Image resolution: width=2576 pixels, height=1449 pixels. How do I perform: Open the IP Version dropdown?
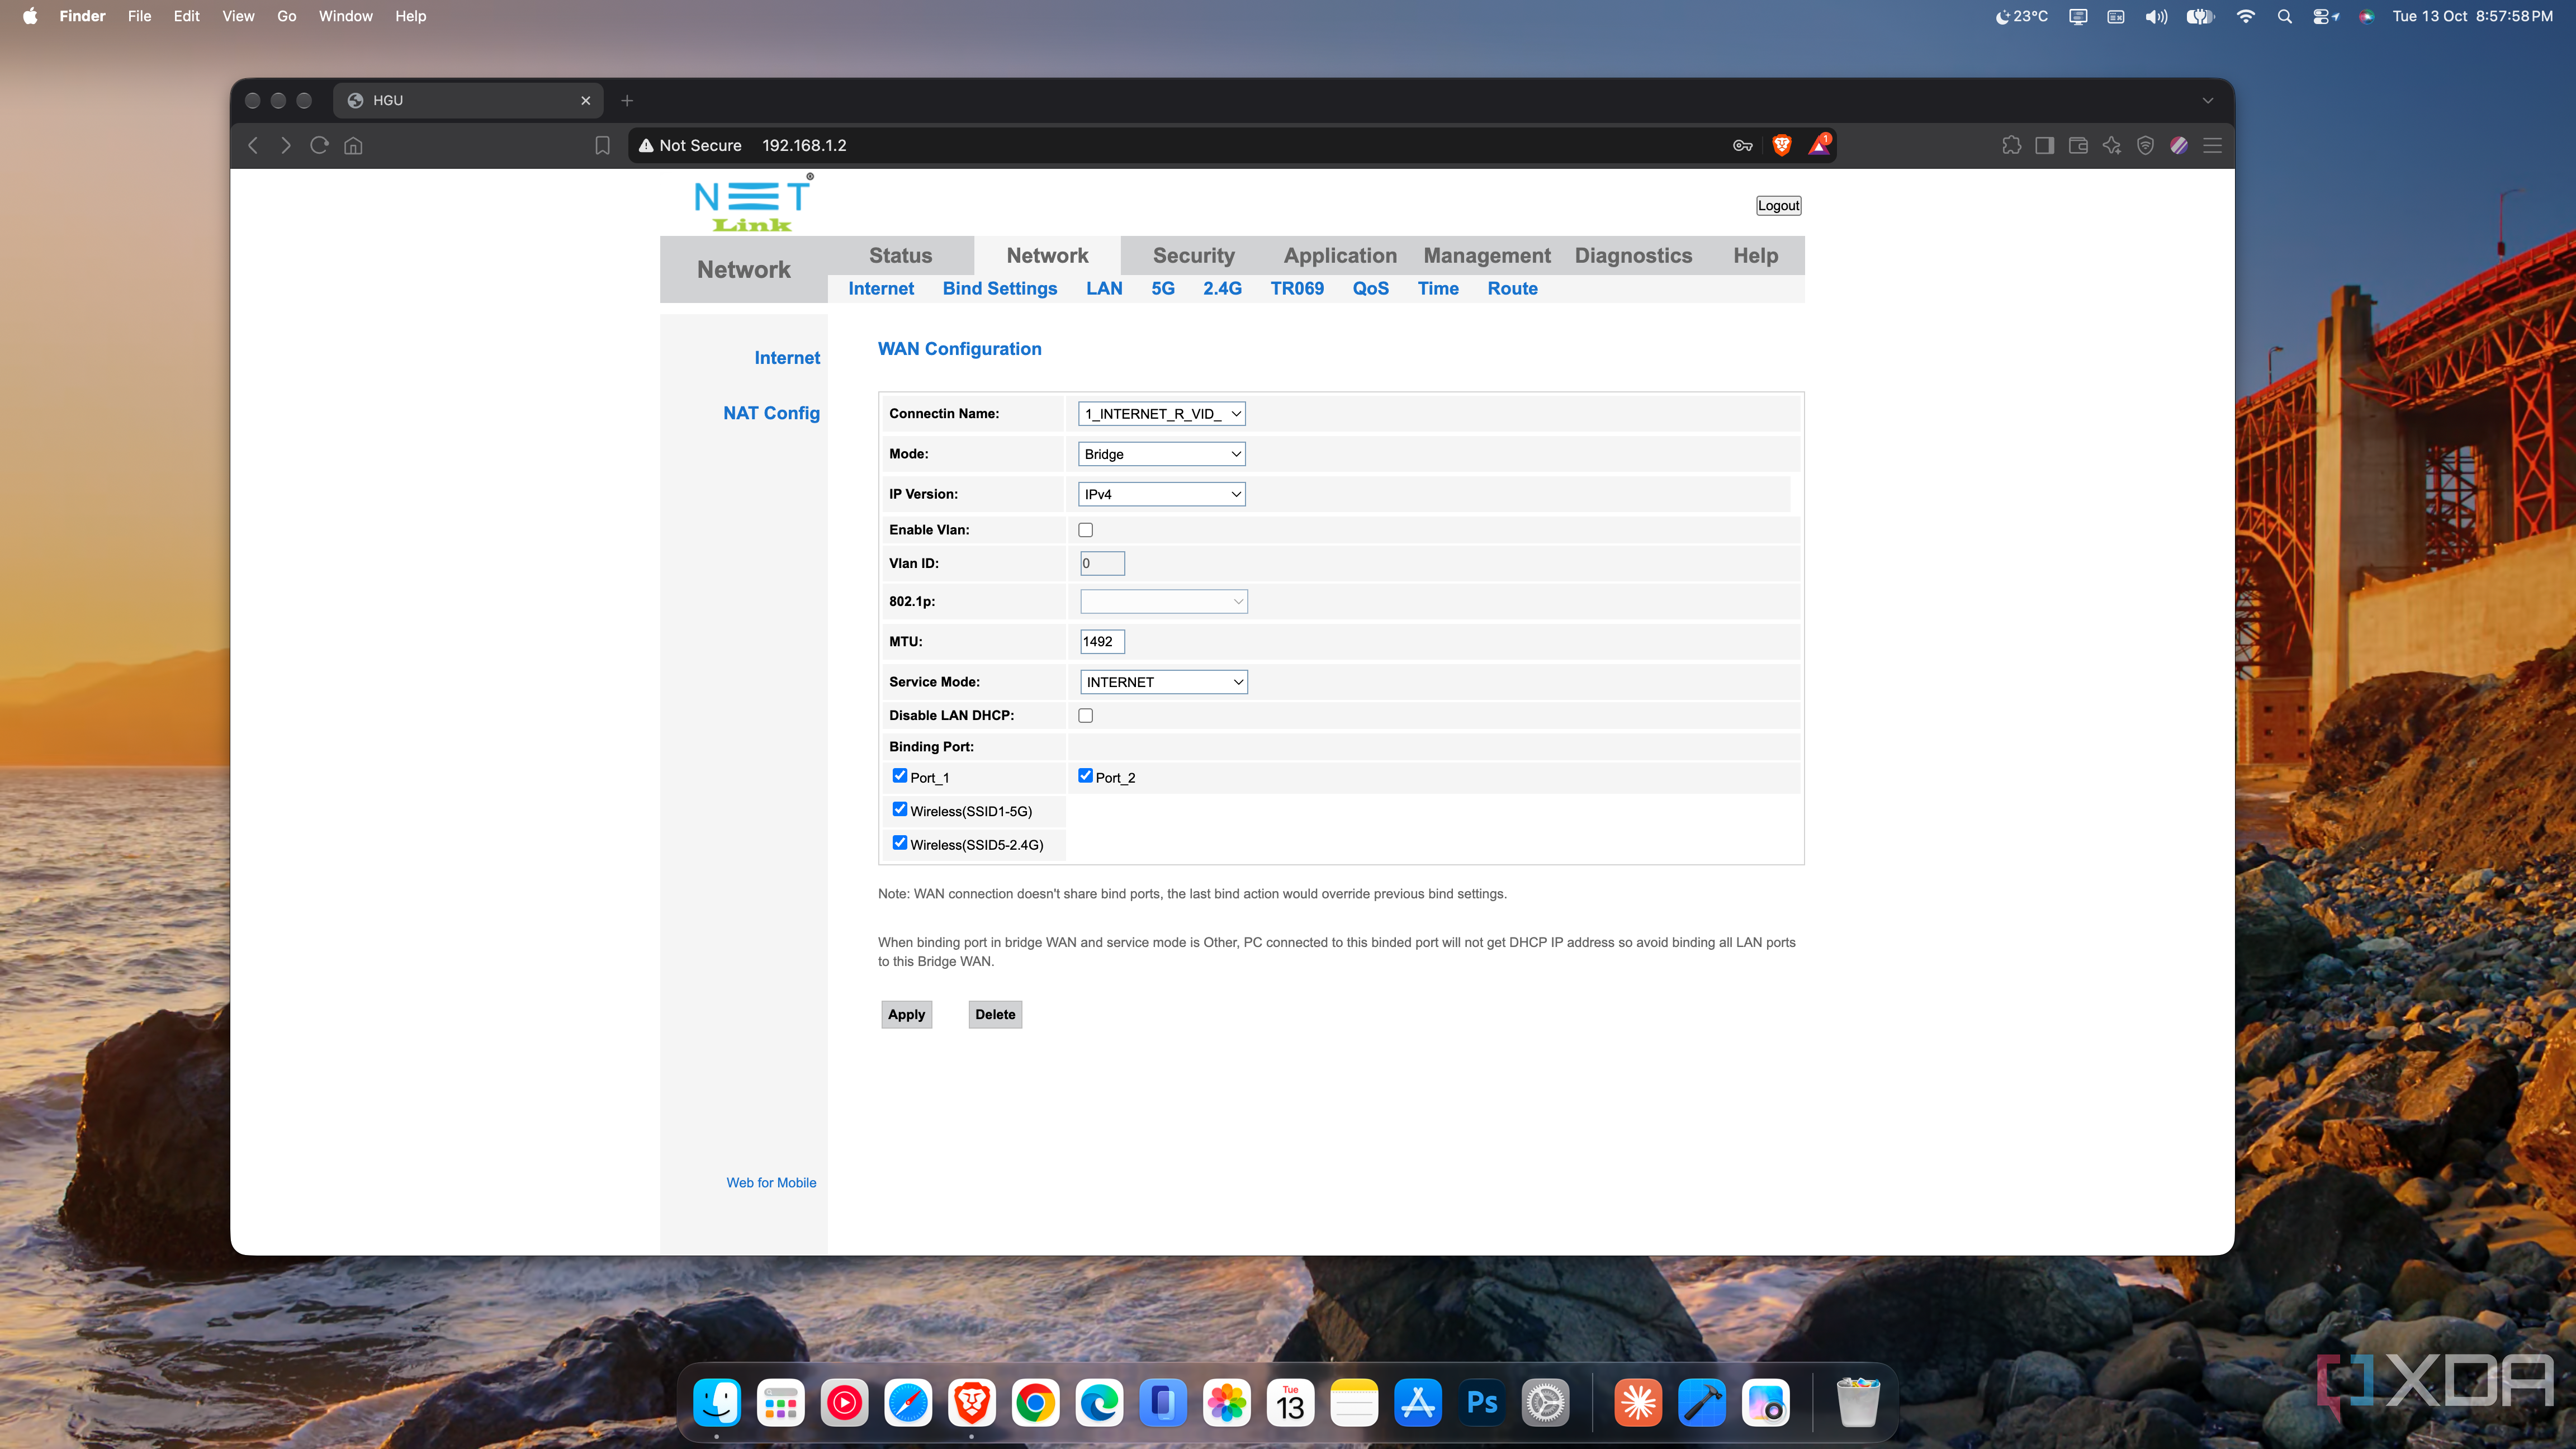tap(1162, 494)
